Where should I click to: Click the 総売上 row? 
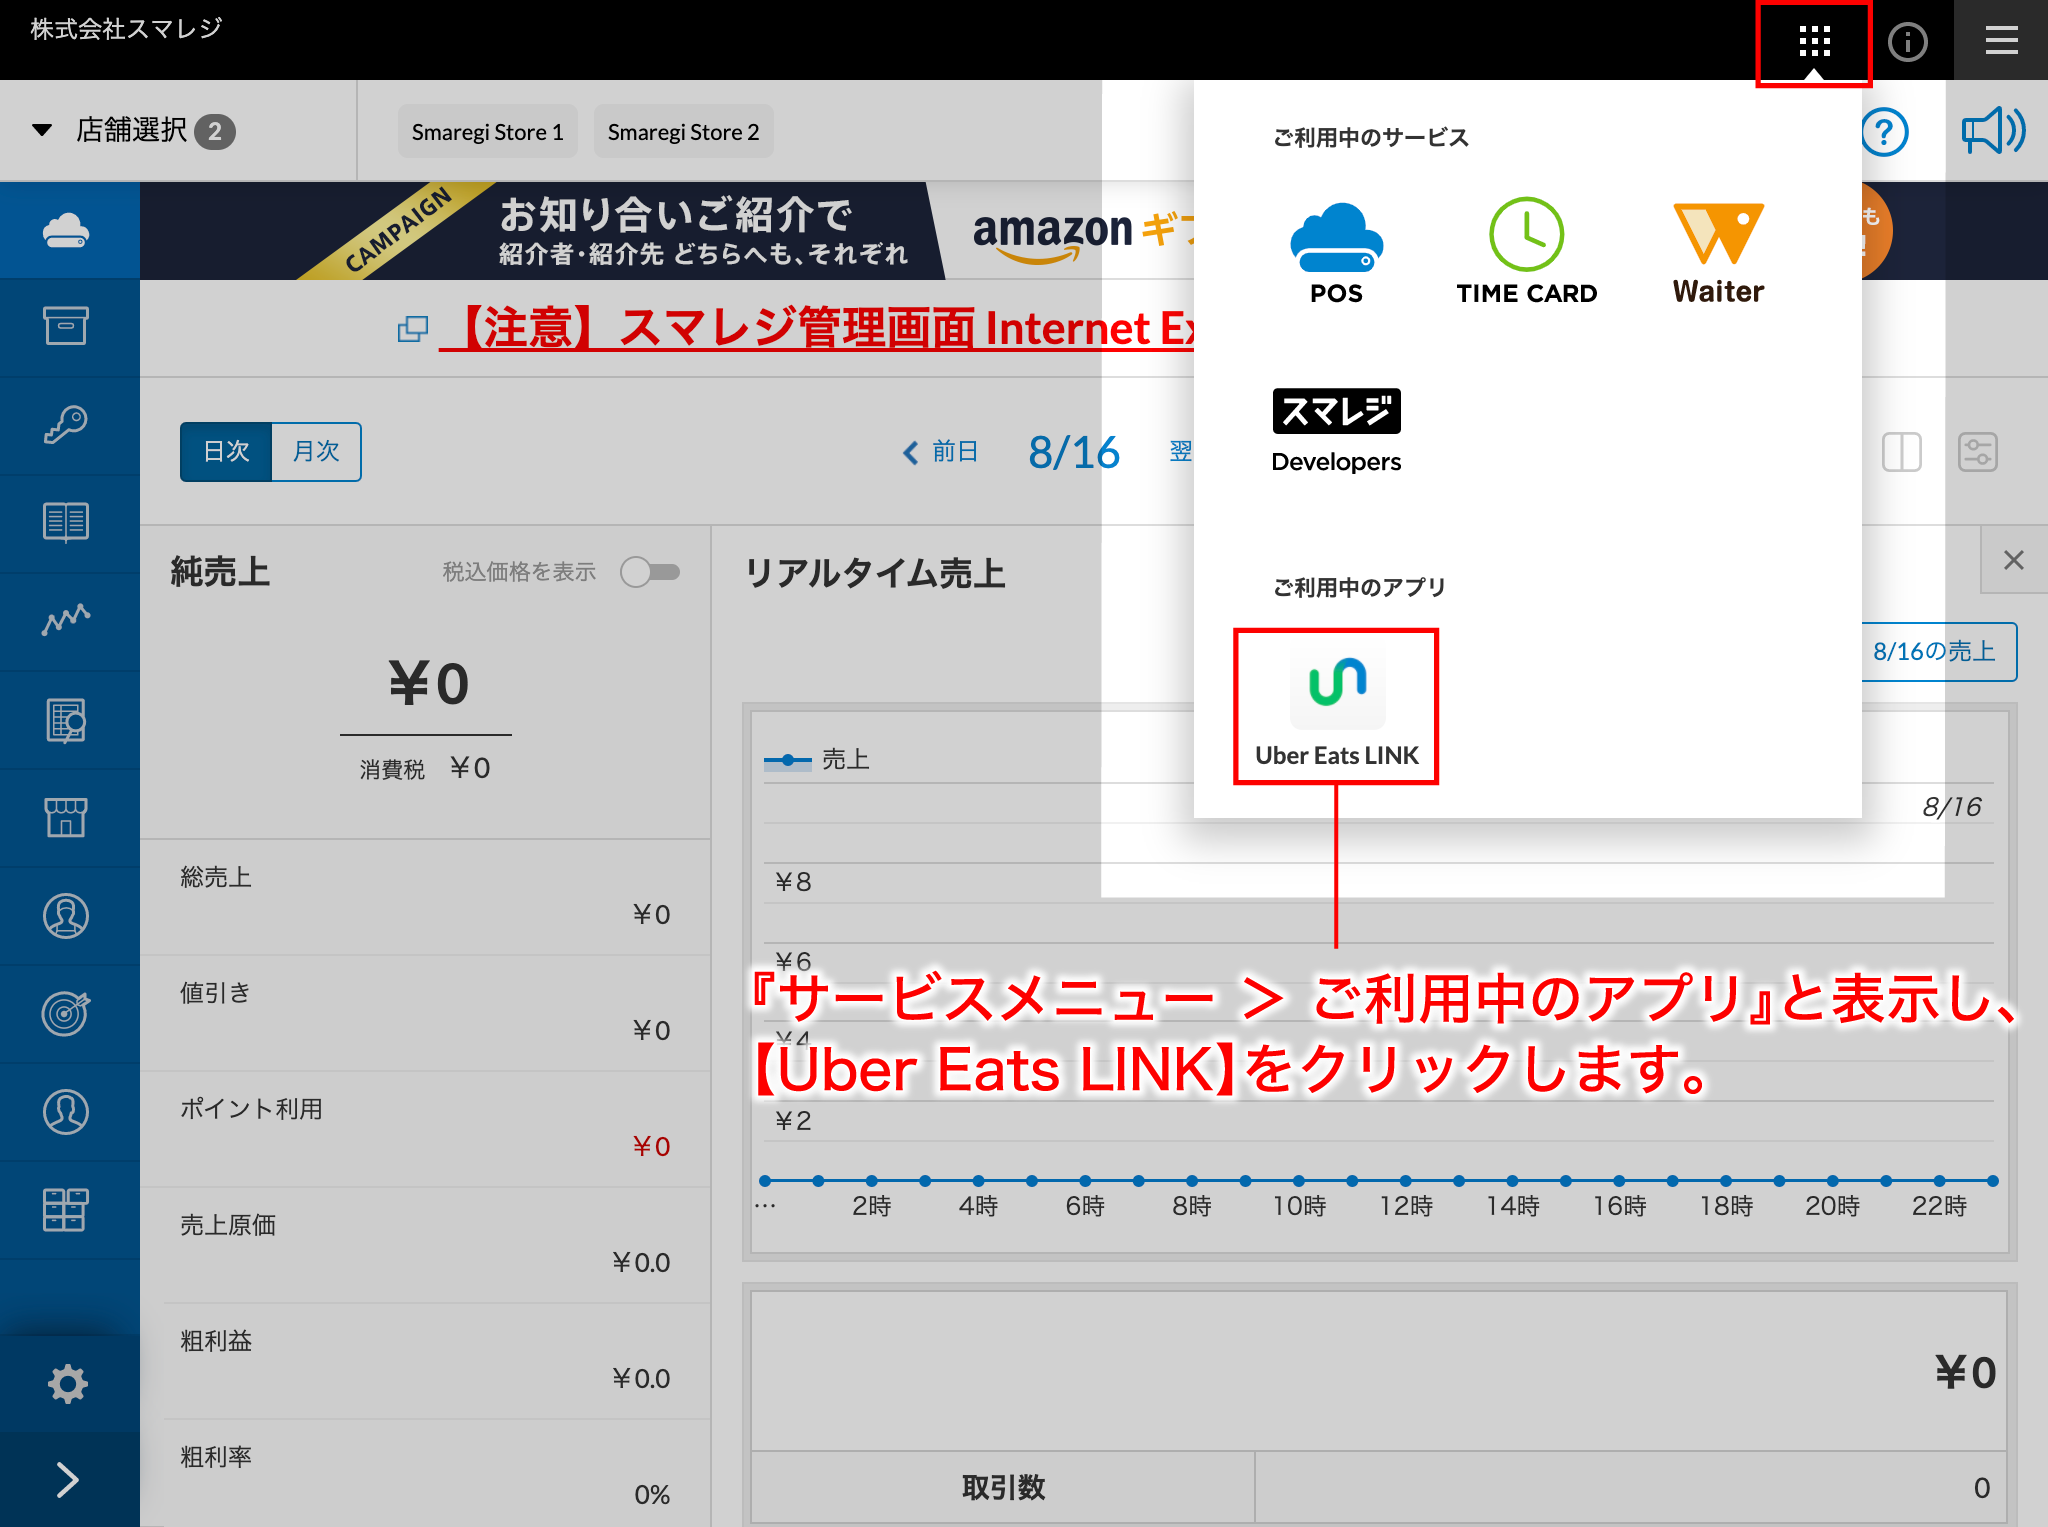[425, 896]
